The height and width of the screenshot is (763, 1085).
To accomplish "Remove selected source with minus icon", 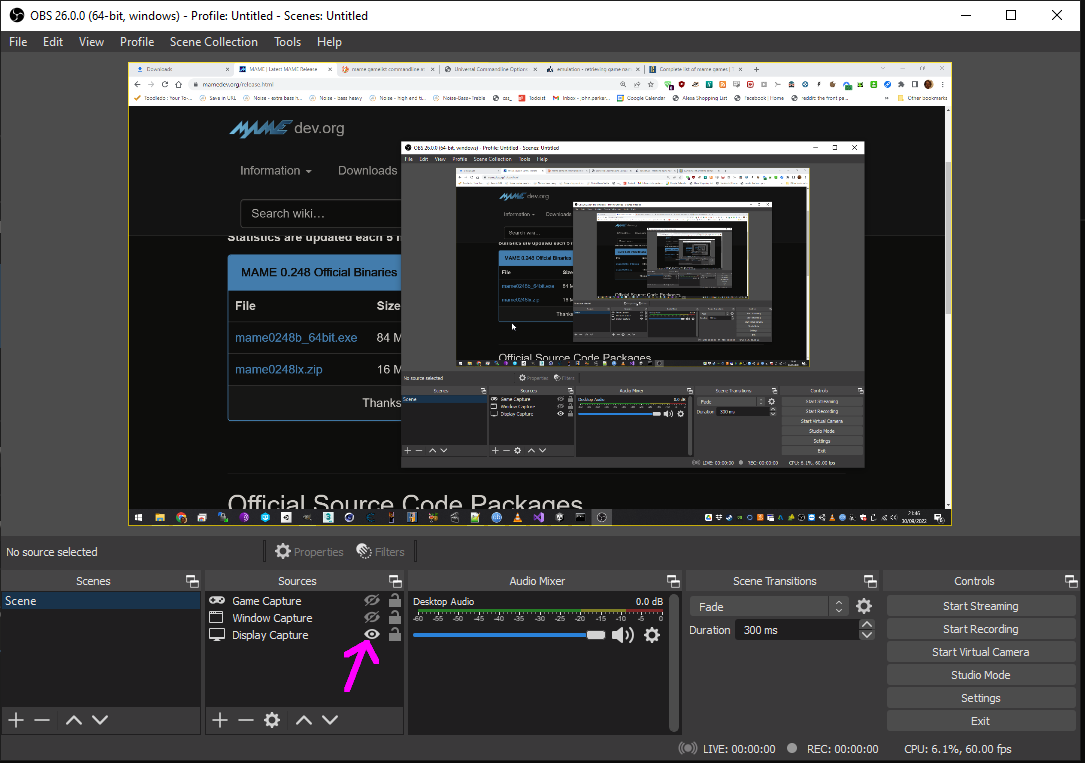I will [x=246, y=720].
